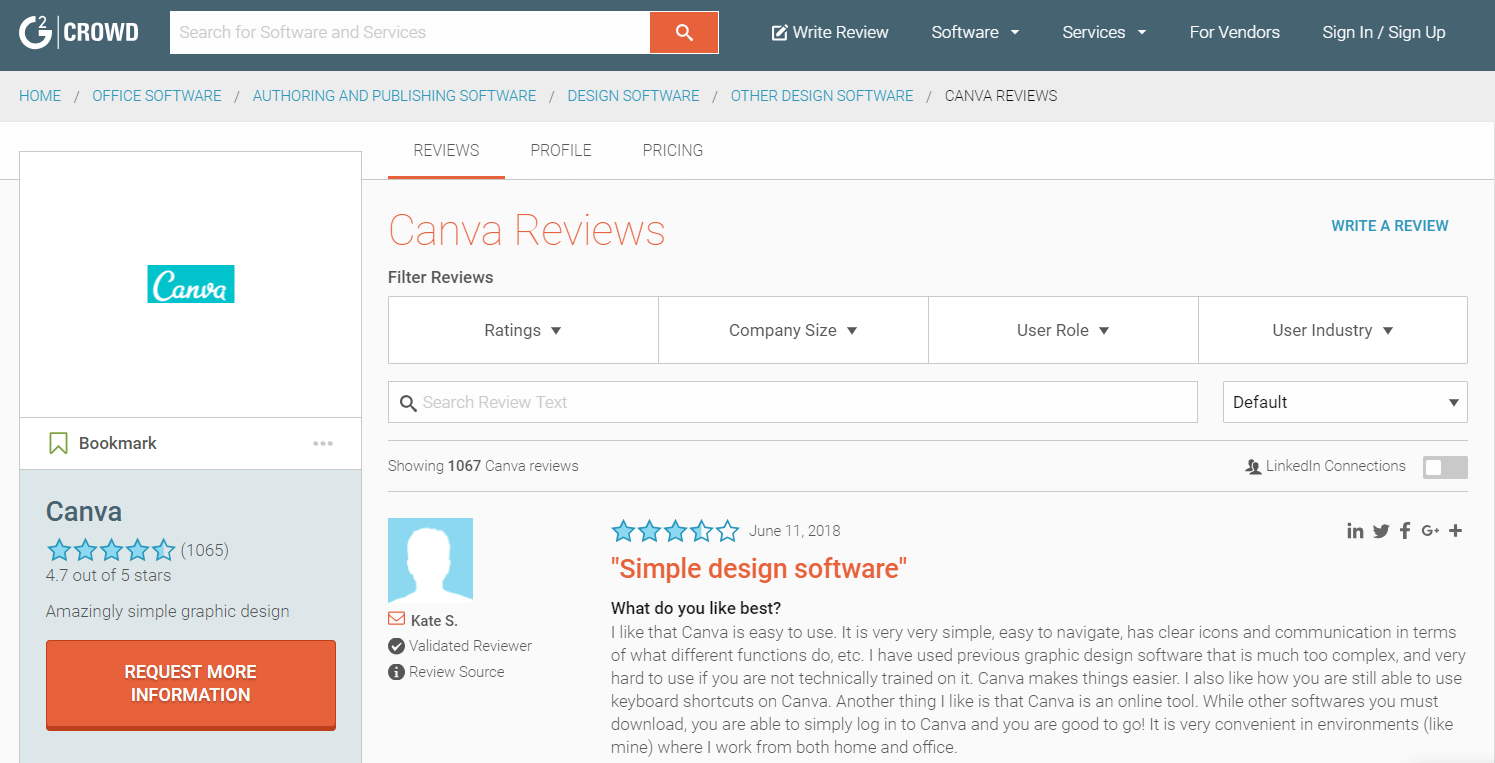The image size is (1495, 763).
Task: Click the June 11, 2018 review date
Action: click(x=795, y=531)
